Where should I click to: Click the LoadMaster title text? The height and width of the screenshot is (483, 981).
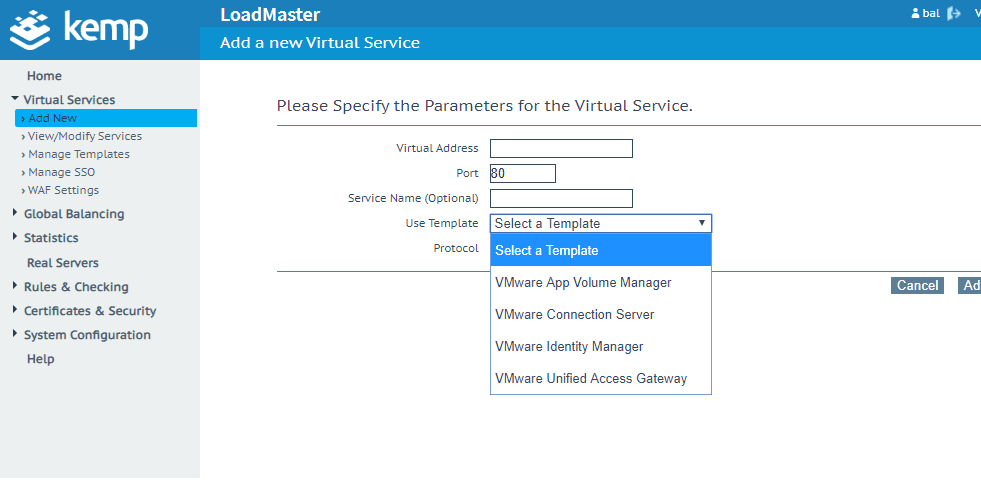click(270, 14)
